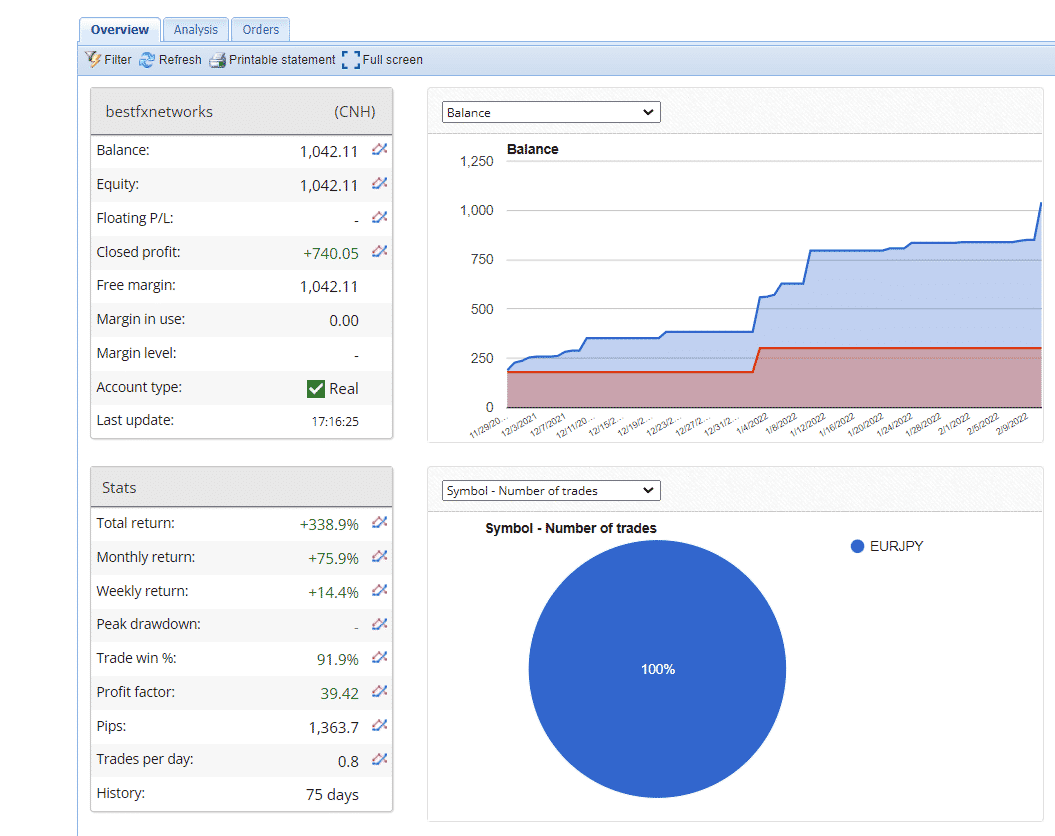Image resolution: width=1055 pixels, height=836 pixels.
Task: Open the Symbol - Number of trades dropdown
Action: 550,490
